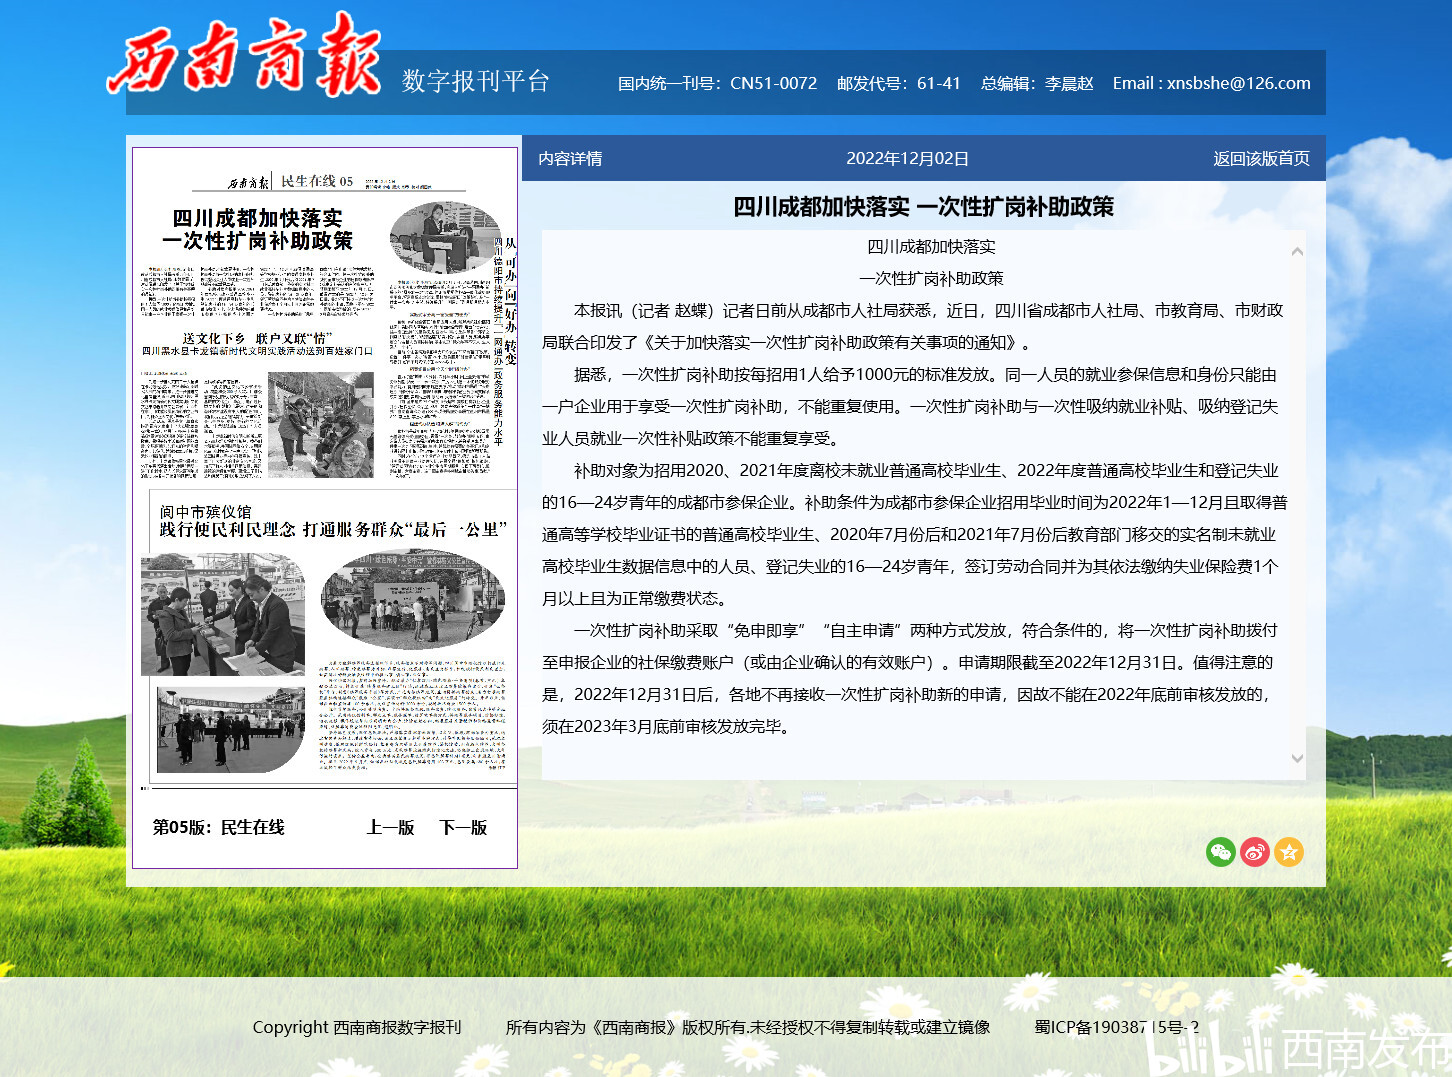Open 阆中市殡仪馆 article in page thumbnail
Screen dimensions: 1452x1077
(x=333, y=521)
